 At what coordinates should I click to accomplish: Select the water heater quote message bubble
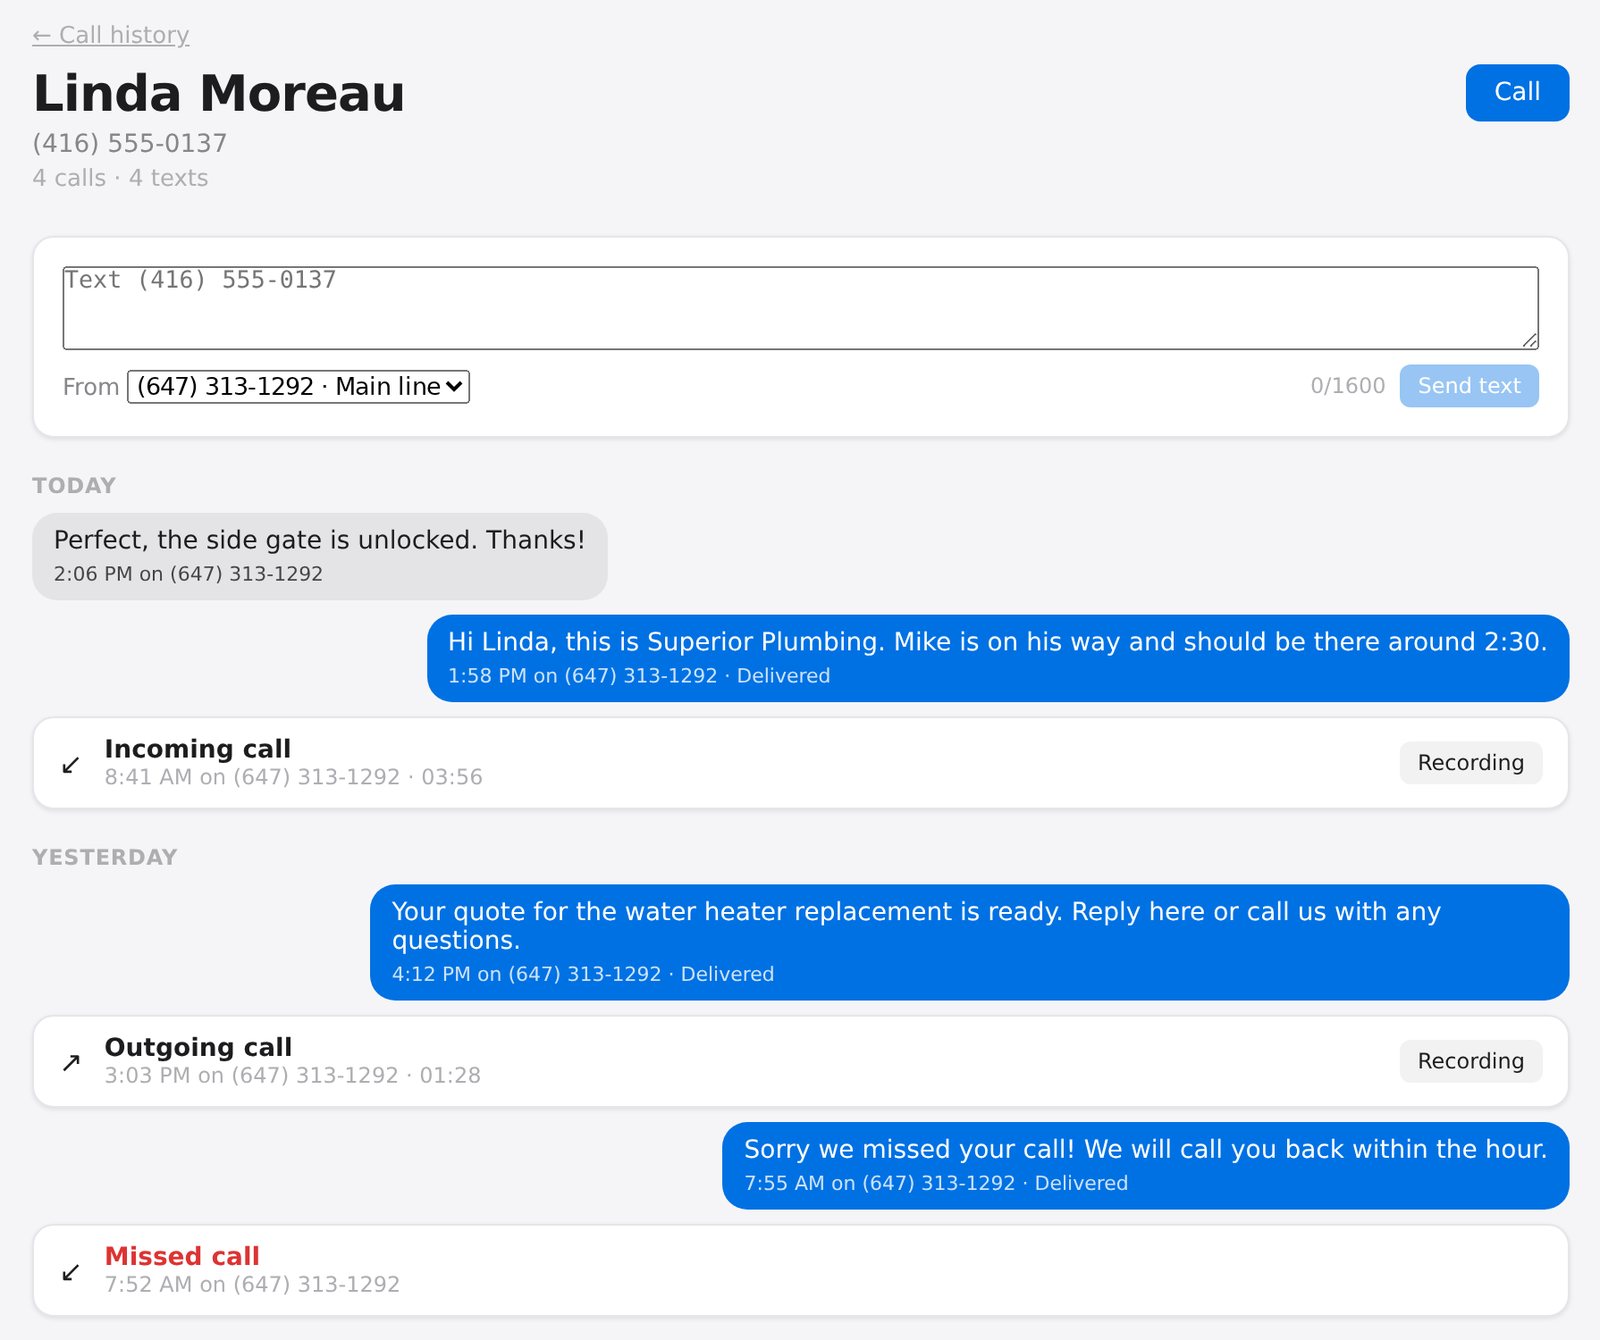[x=969, y=942]
